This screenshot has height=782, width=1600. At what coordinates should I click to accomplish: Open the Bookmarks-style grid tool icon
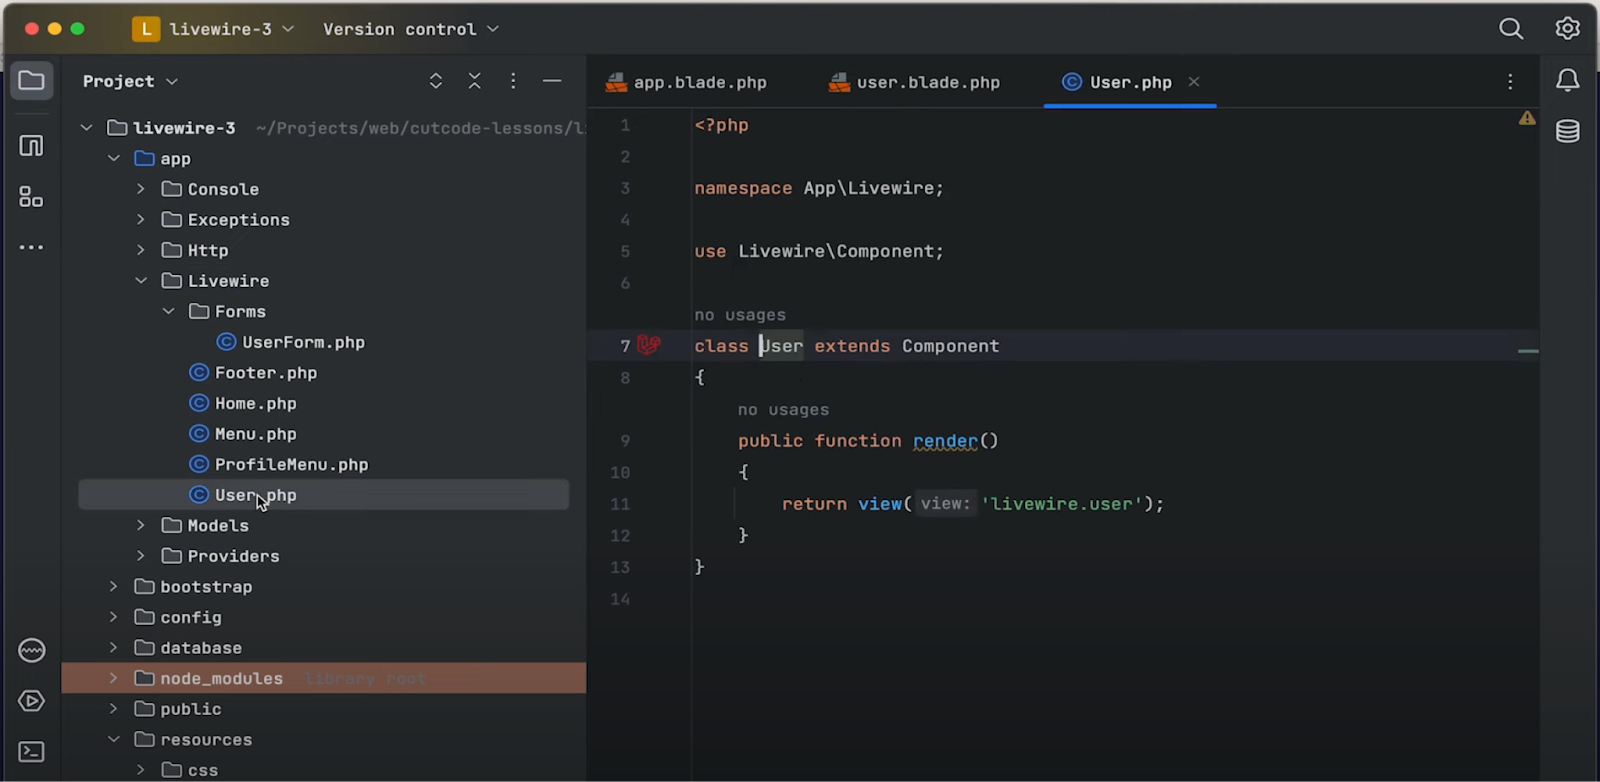31,197
